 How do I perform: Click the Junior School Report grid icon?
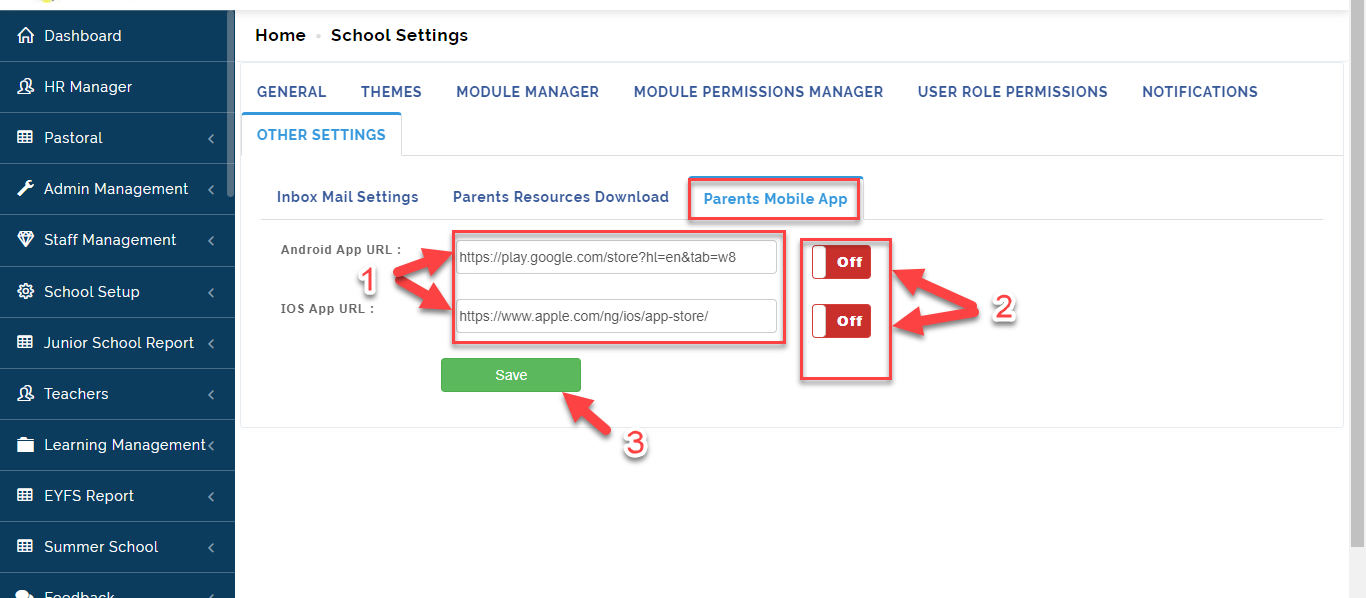coord(26,343)
